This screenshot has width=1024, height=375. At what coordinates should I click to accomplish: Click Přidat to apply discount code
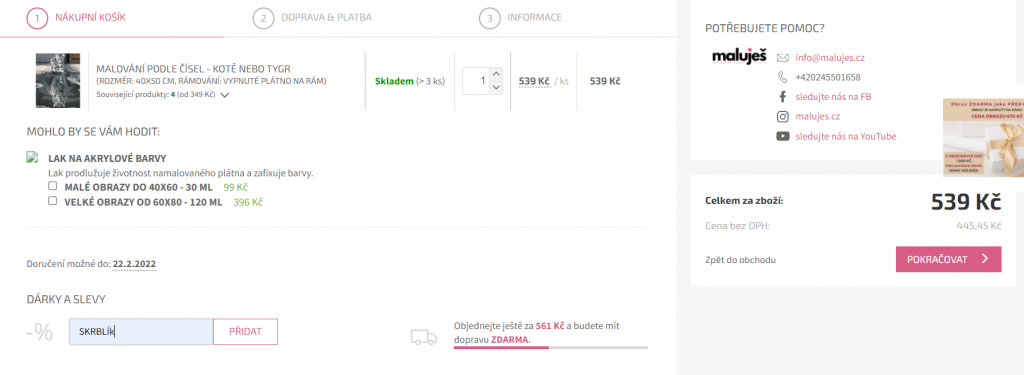click(245, 332)
